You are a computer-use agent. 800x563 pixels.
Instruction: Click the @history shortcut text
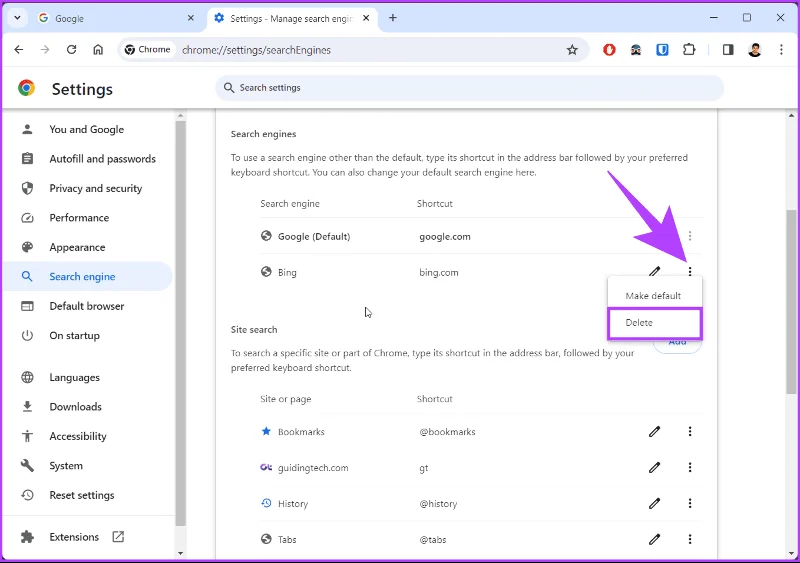tap(438, 504)
